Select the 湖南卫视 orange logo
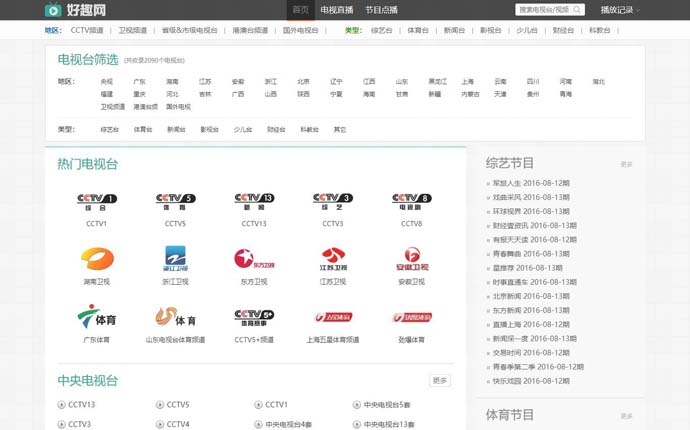Image resolution: width=690 pixels, height=430 pixels. click(x=97, y=259)
